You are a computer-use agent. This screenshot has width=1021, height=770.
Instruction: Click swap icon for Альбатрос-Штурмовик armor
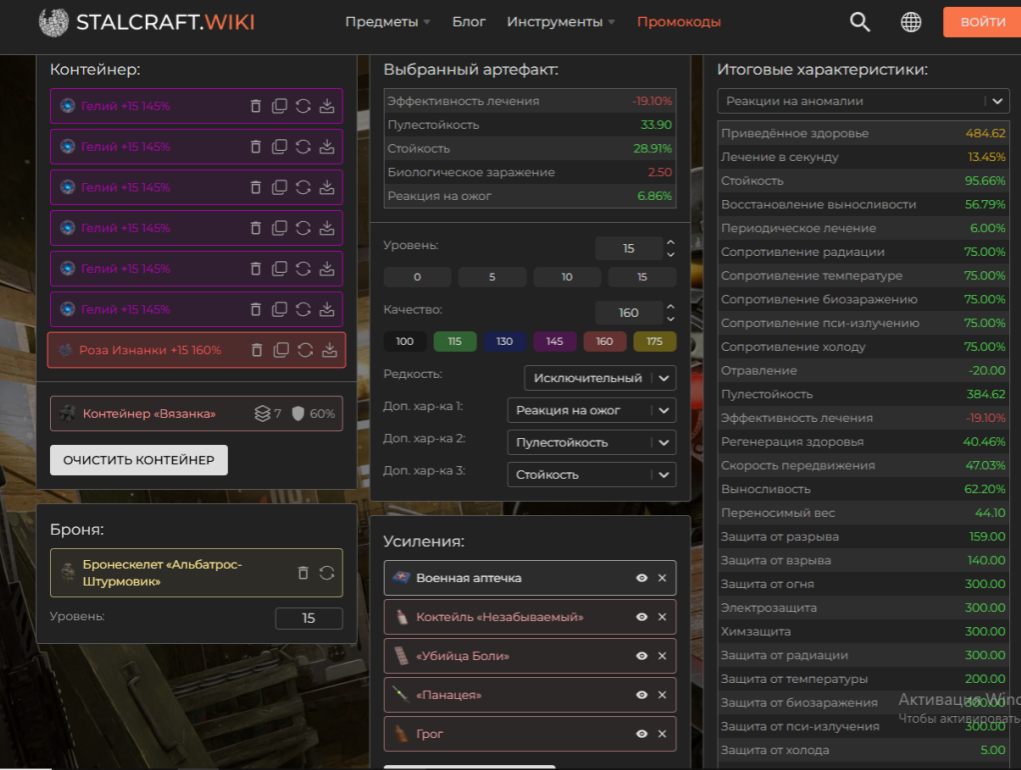pos(327,573)
